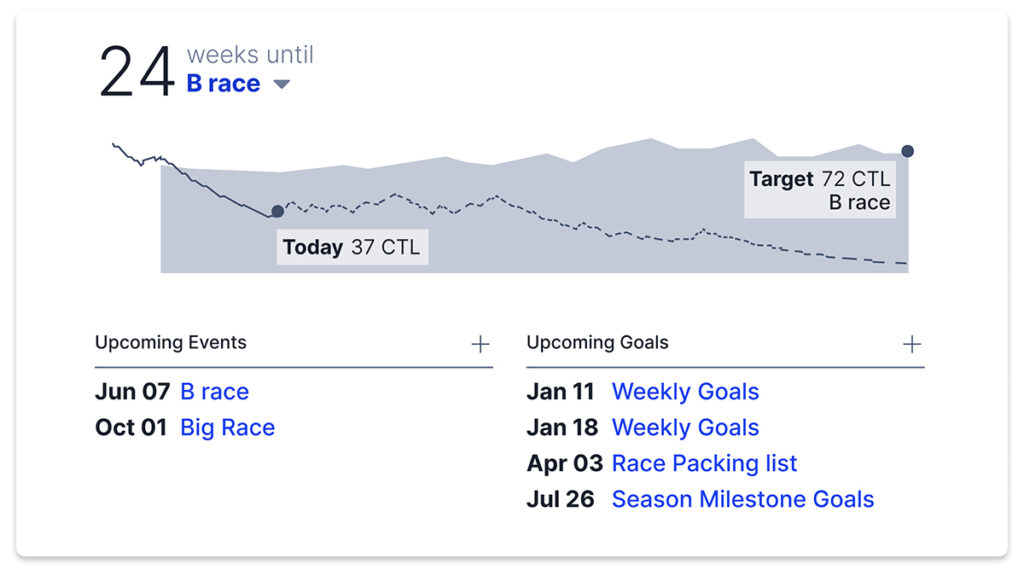This screenshot has width=1024, height=576.
Task: Click the bold B race countdown title
Action: (x=223, y=84)
